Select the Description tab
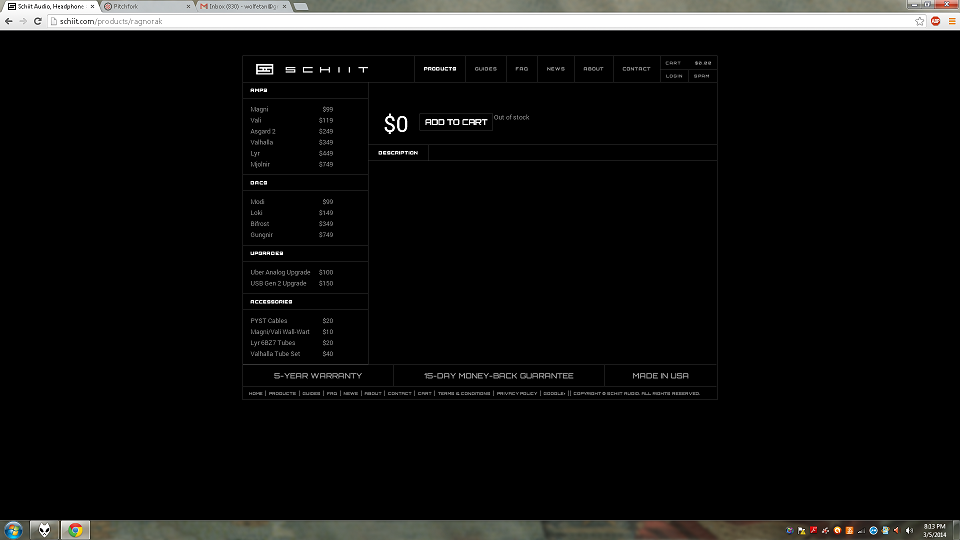The image size is (960, 540). [x=398, y=152]
